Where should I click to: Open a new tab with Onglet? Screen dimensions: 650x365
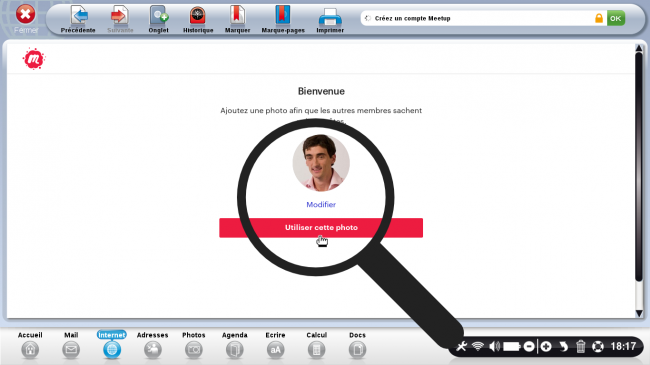[158, 19]
